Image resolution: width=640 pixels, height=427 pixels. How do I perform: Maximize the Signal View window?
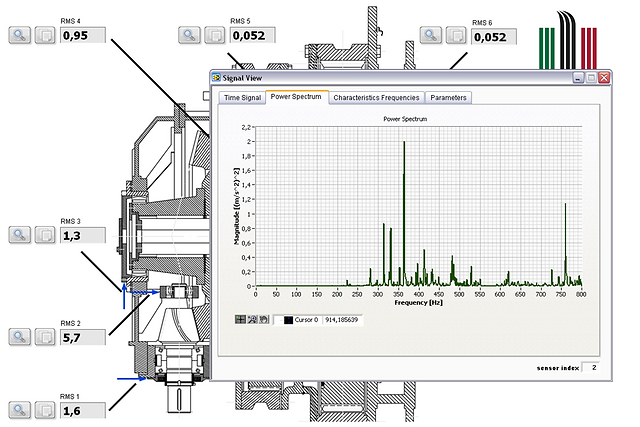coord(591,78)
